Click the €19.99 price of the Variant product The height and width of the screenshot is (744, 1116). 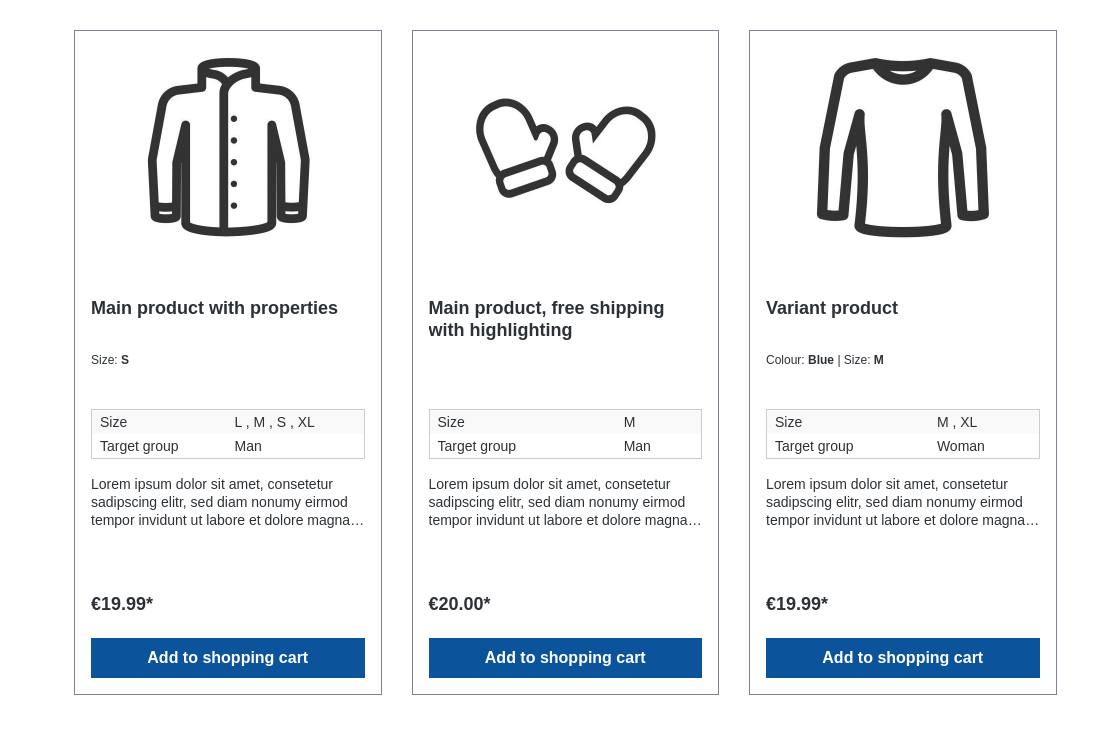[797, 604]
